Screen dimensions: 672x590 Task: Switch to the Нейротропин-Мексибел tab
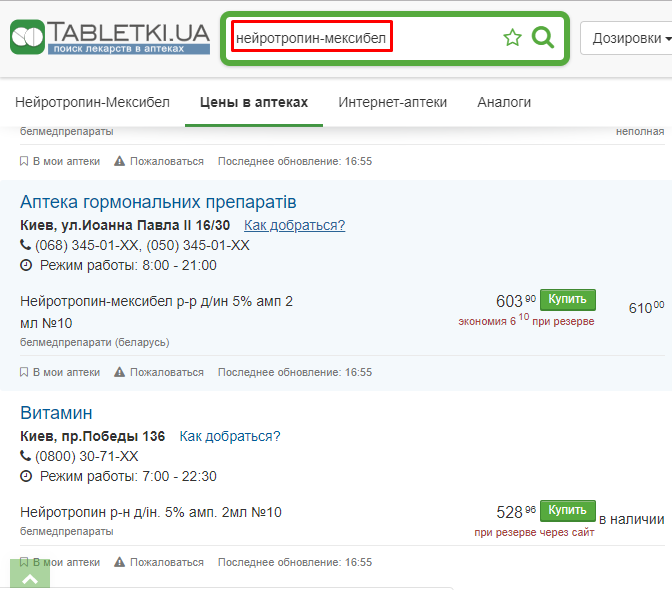tap(92, 102)
